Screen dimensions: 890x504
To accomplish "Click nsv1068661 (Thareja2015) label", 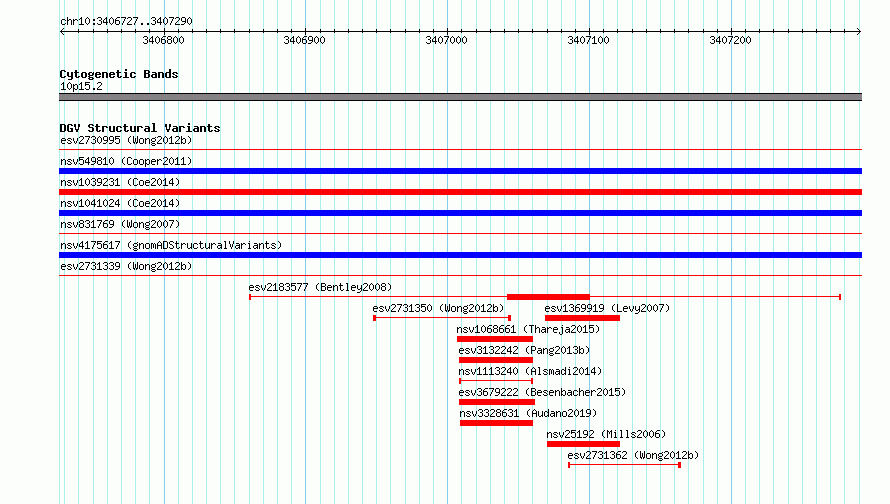I will [528, 329].
